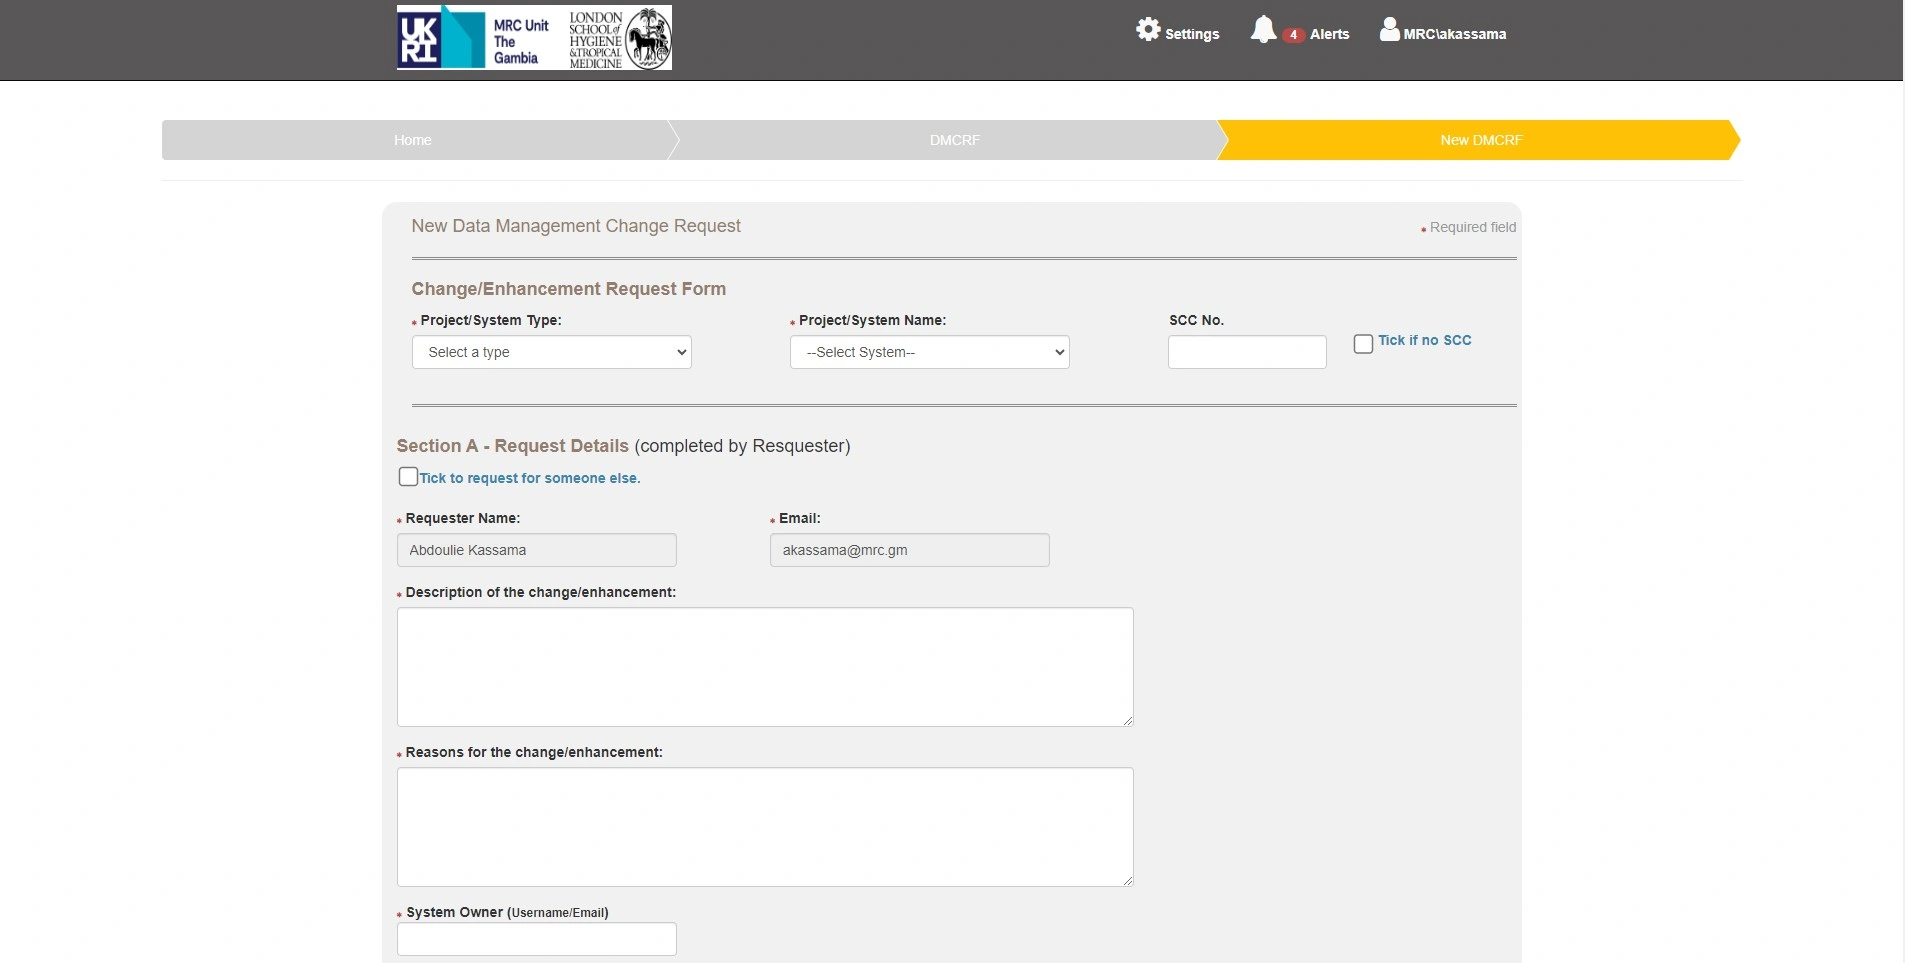The height and width of the screenshot is (963, 1905).
Task: Click the MRC Unit The Gambia logo
Action: 521,38
